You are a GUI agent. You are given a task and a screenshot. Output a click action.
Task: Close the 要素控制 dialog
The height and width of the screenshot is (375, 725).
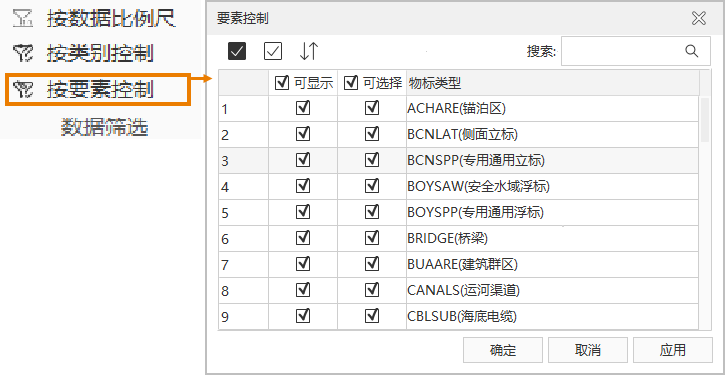pyautogui.click(x=699, y=18)
